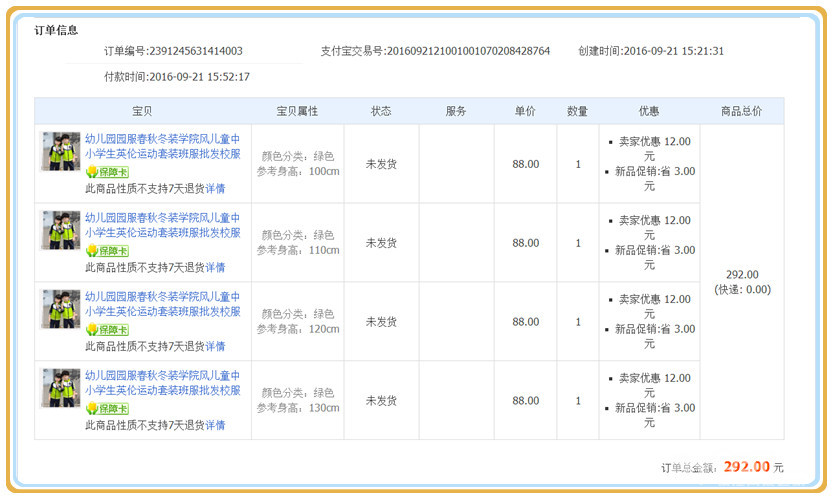Click 详情 link in the third item row
Viewport: 835px width, 500px height.
[215, 346]
